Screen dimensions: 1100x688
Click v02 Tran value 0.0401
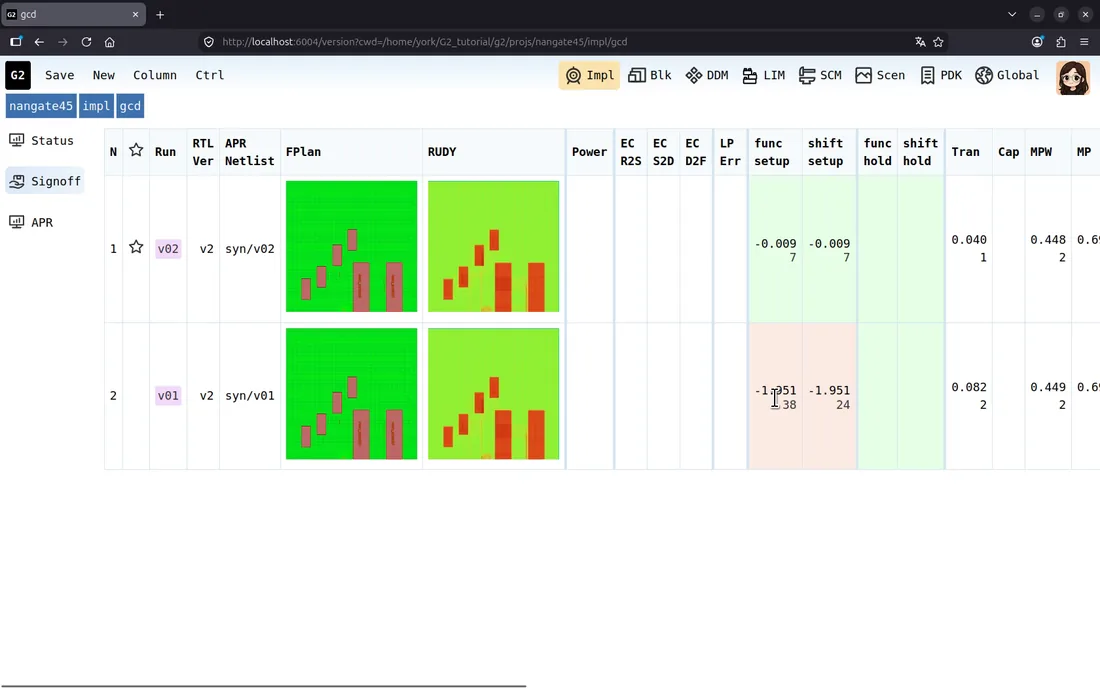[x=969, y=248]
